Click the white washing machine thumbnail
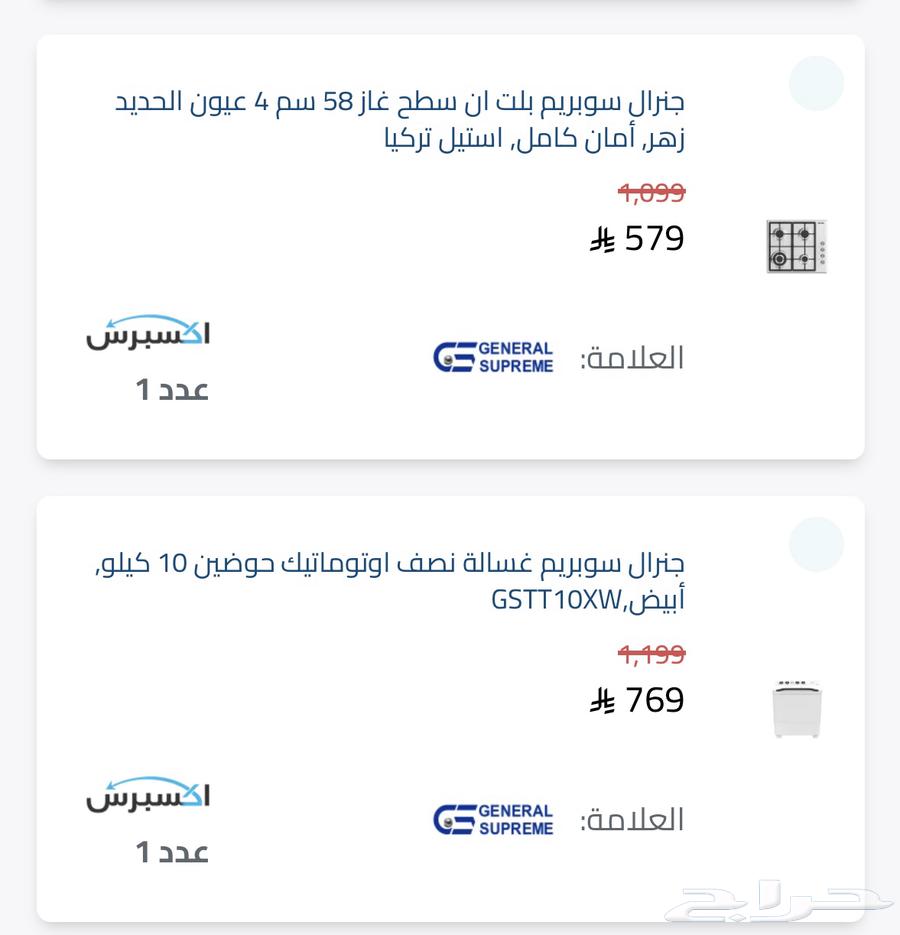The height and width of the screenshot is (935, 900). (x=797, y=708)
